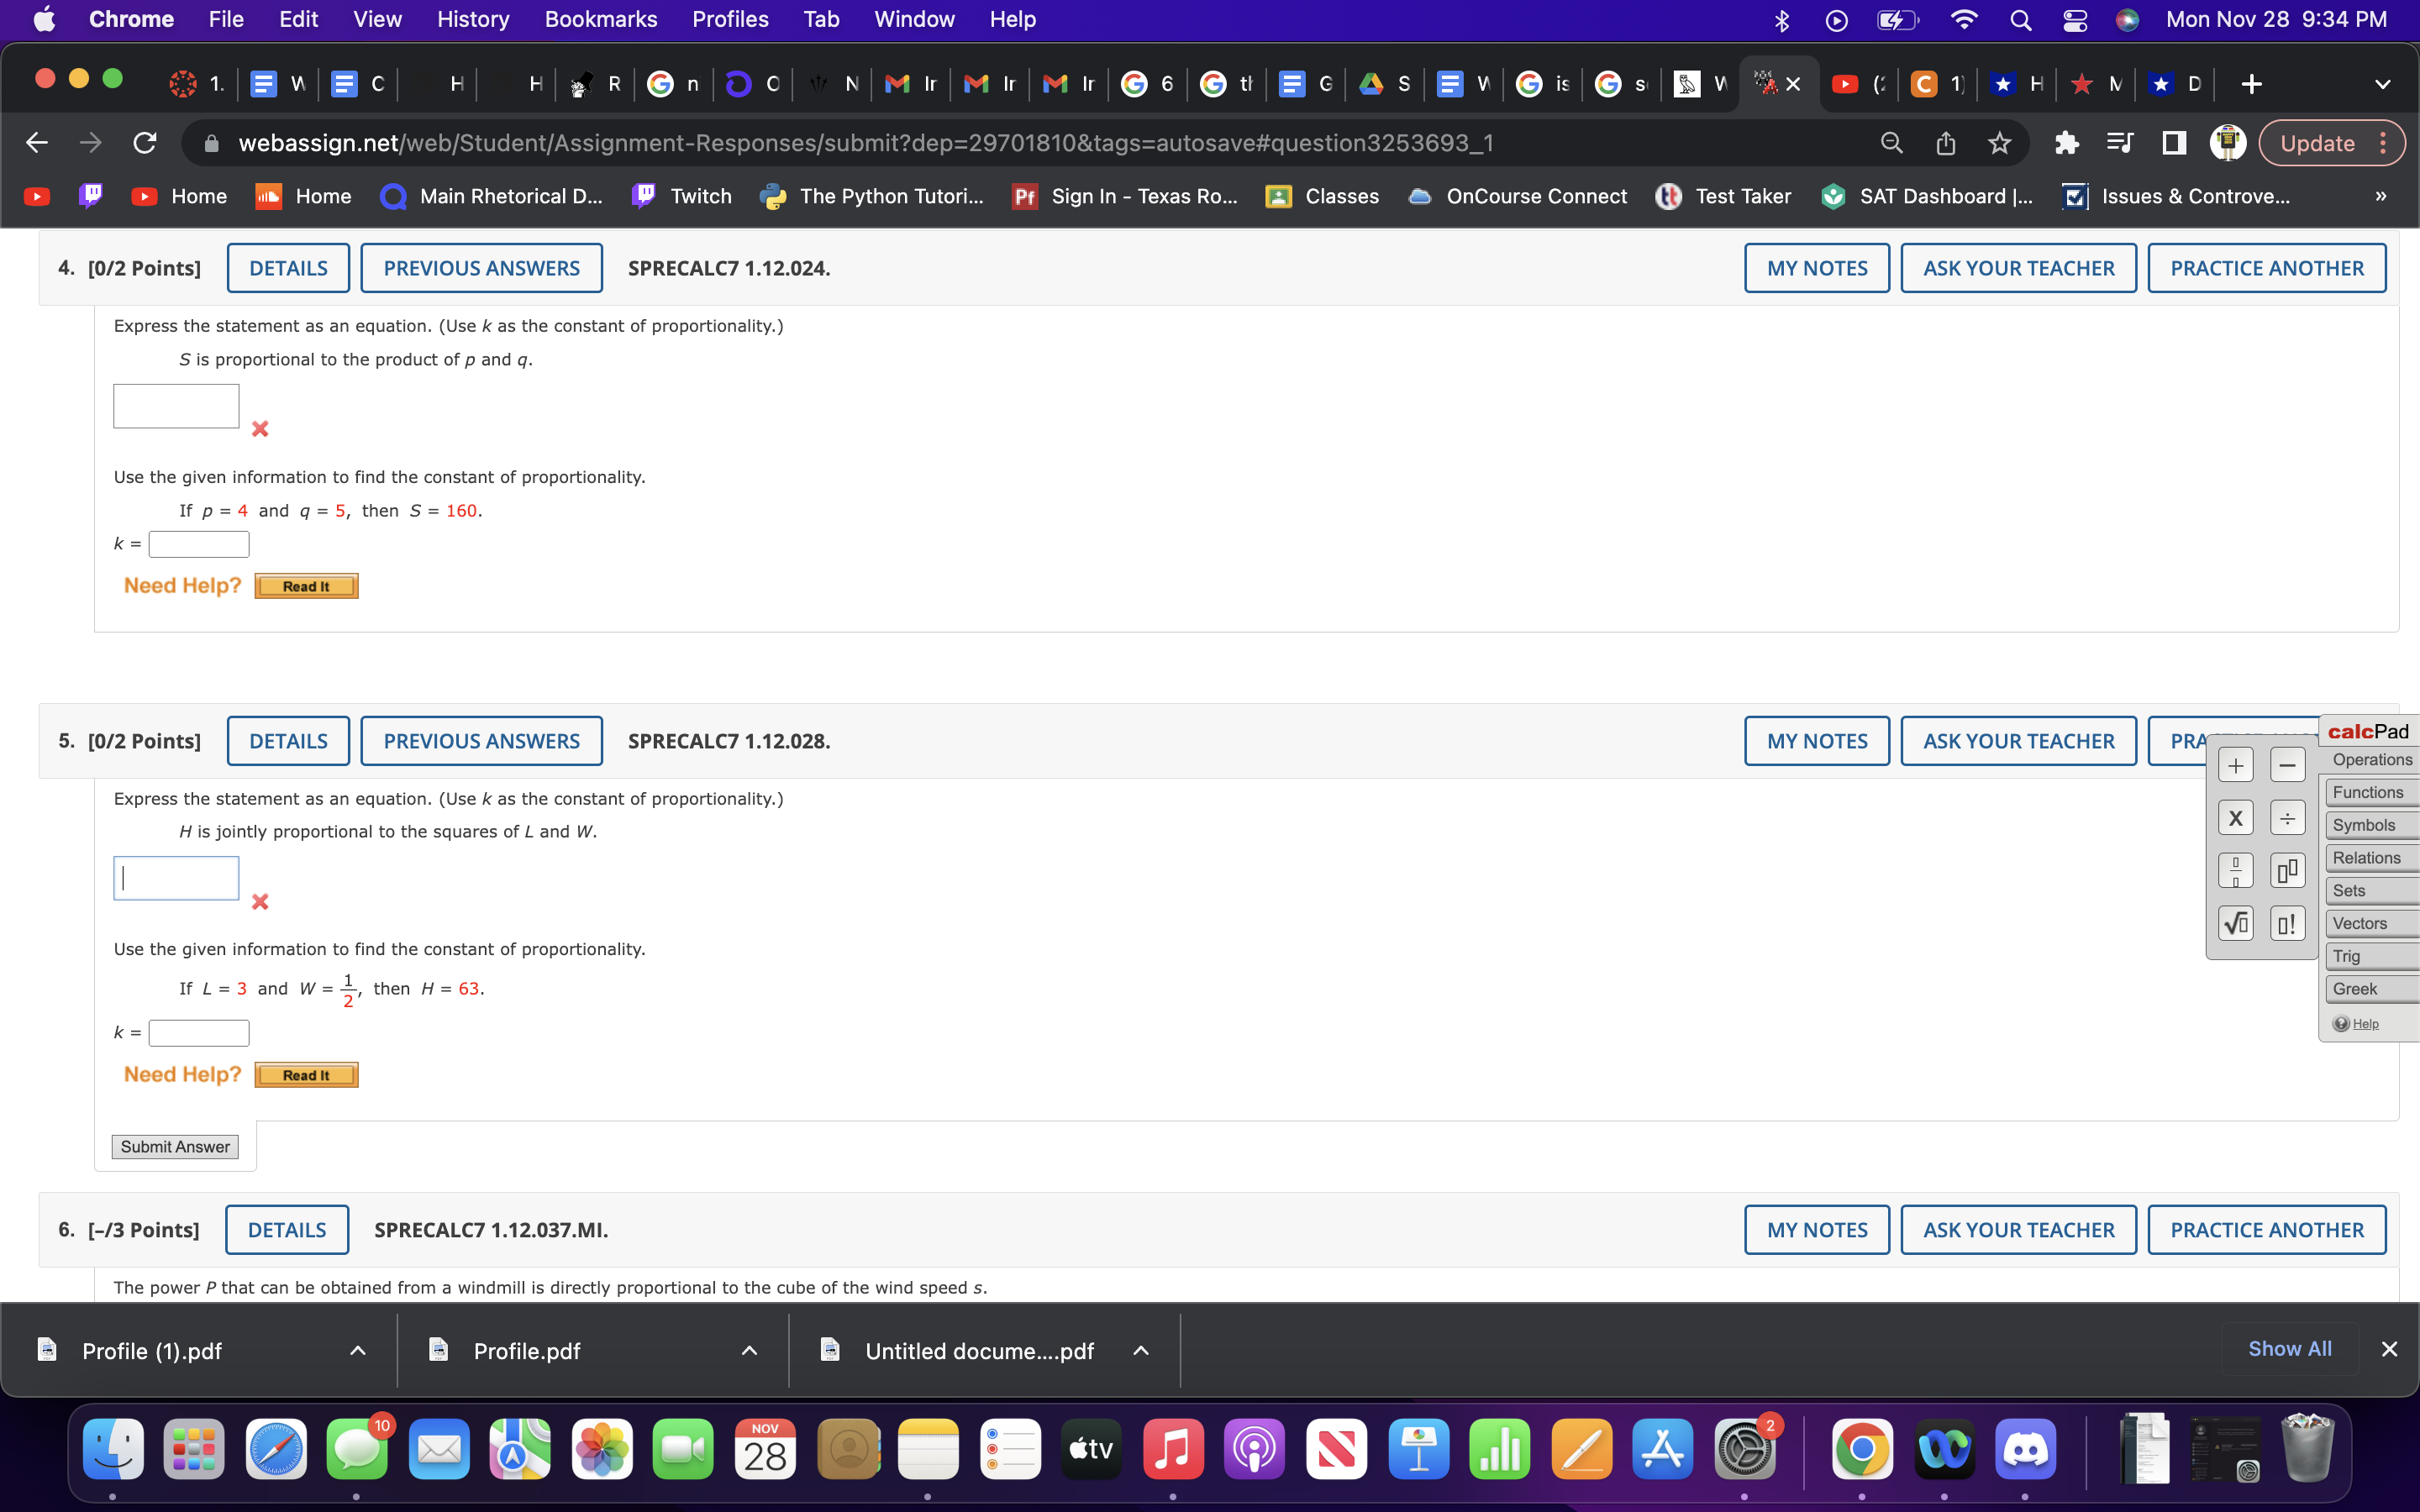Image resolution: width=2420 pixels, height=1512 pixels.
Task: Select the square root icon on calcPad
Action: pyautogui.click(x=2236, y=922)
